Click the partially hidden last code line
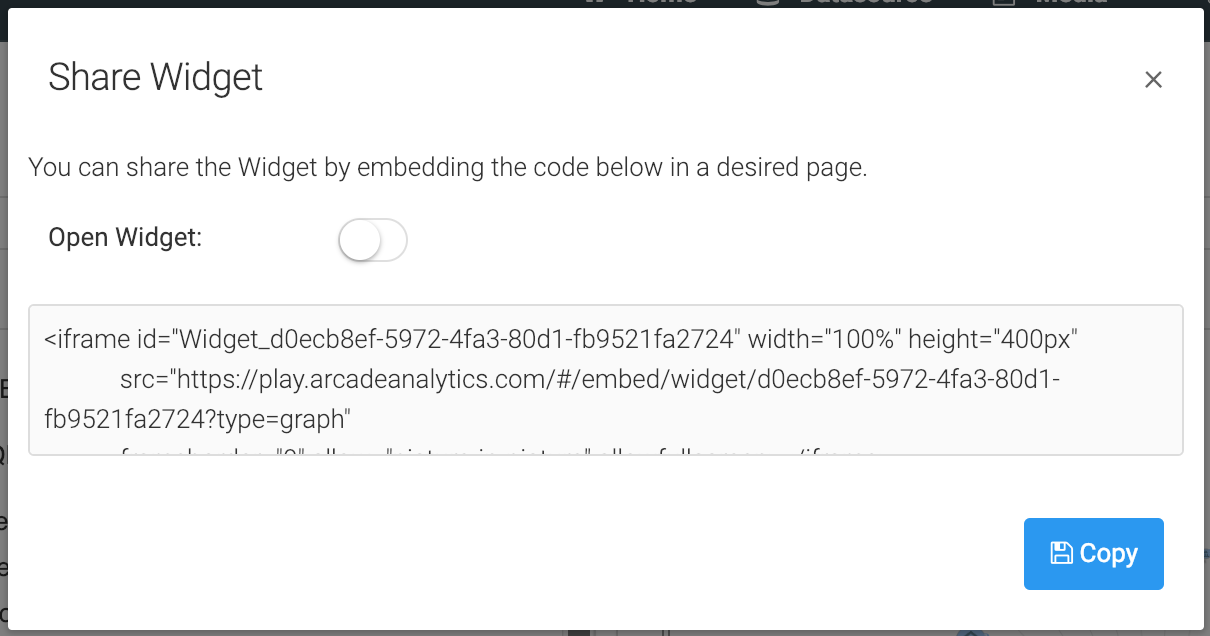1210x636 pixels. pyautogui.click(x=500, y=453)
